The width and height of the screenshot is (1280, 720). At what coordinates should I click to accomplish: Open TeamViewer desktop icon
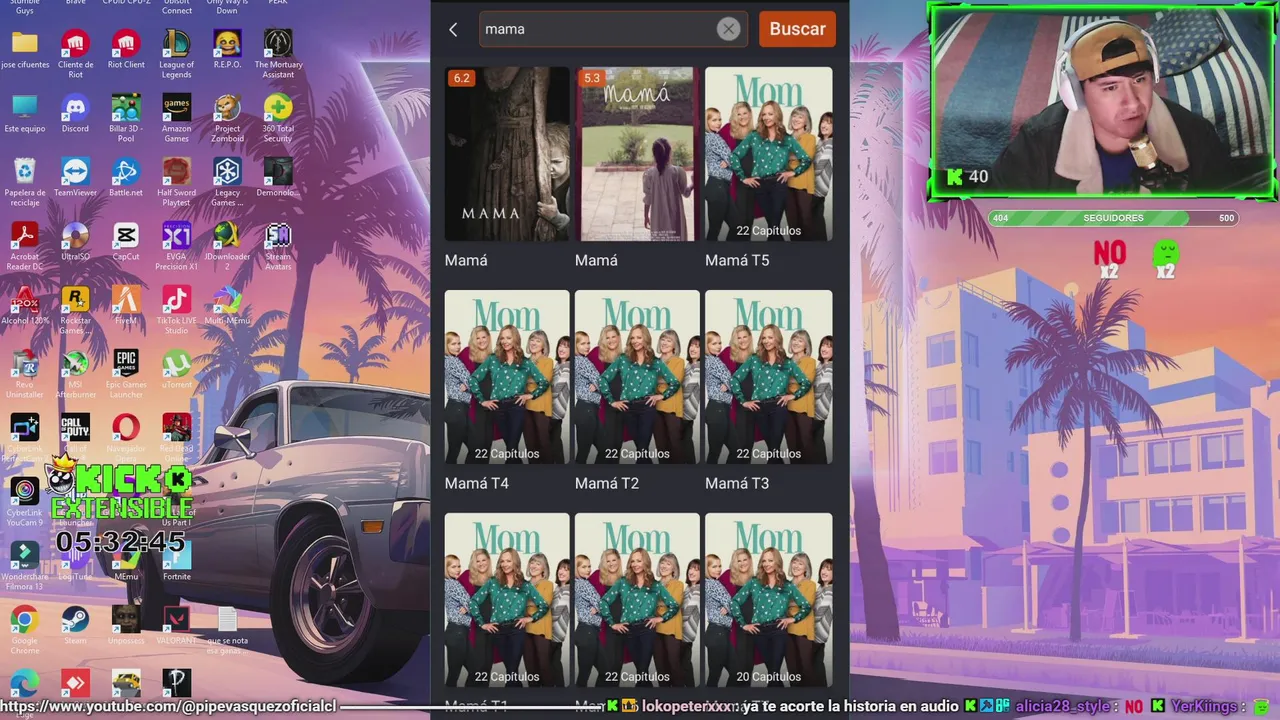[x=75, y=177]
